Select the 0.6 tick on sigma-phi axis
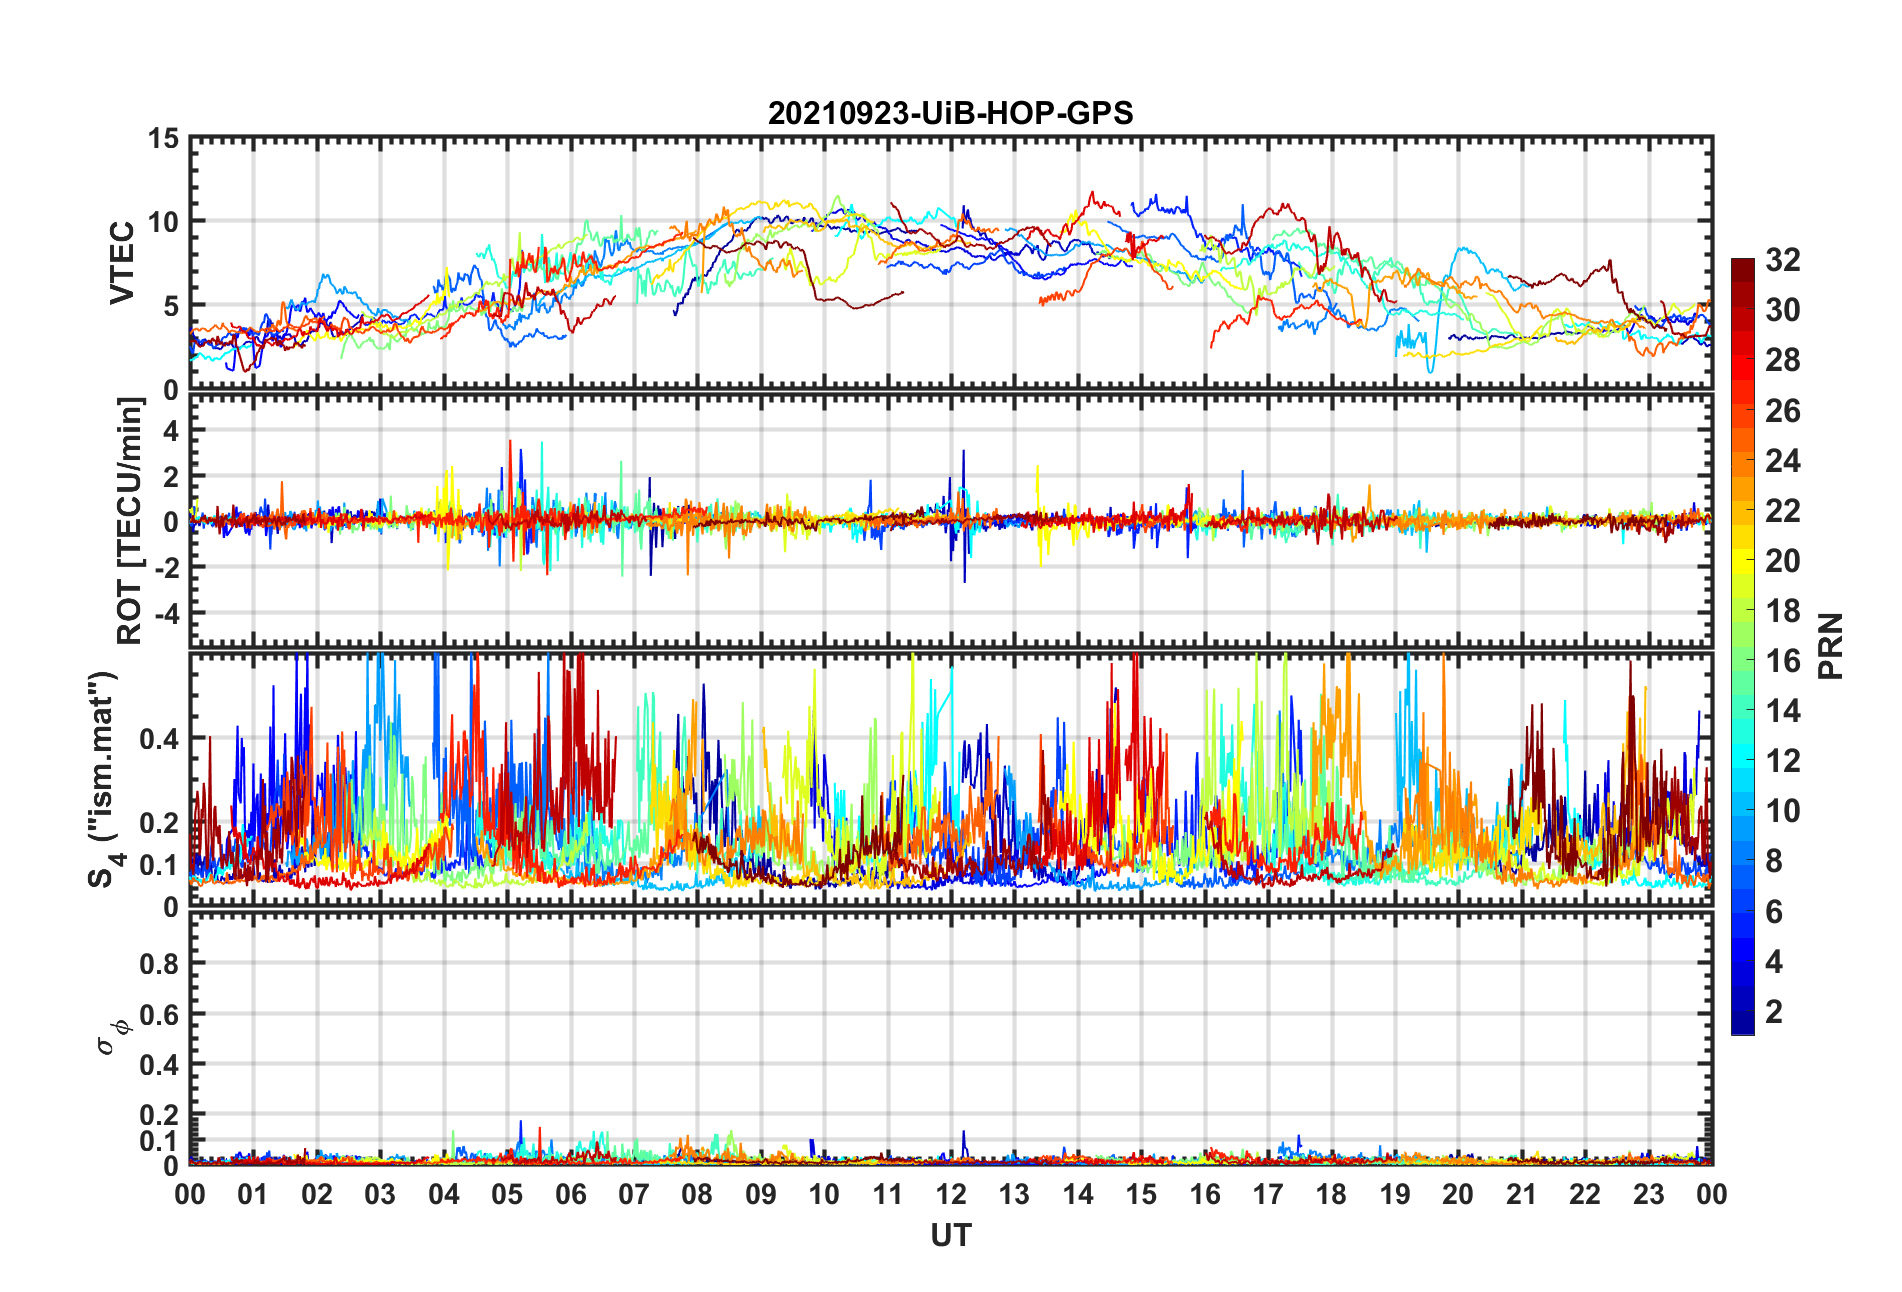 (x=160, y=1015)
